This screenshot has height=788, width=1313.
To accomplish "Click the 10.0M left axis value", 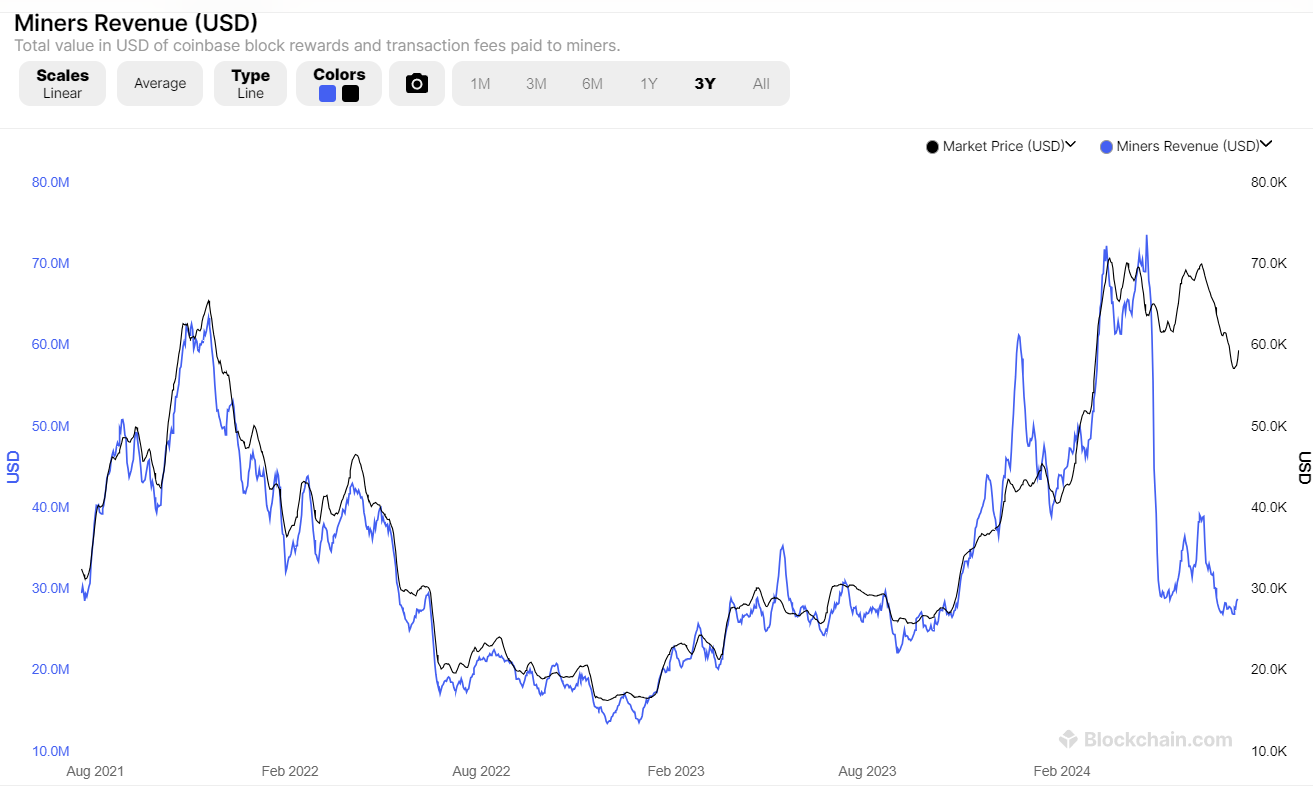I will [51, 751].
